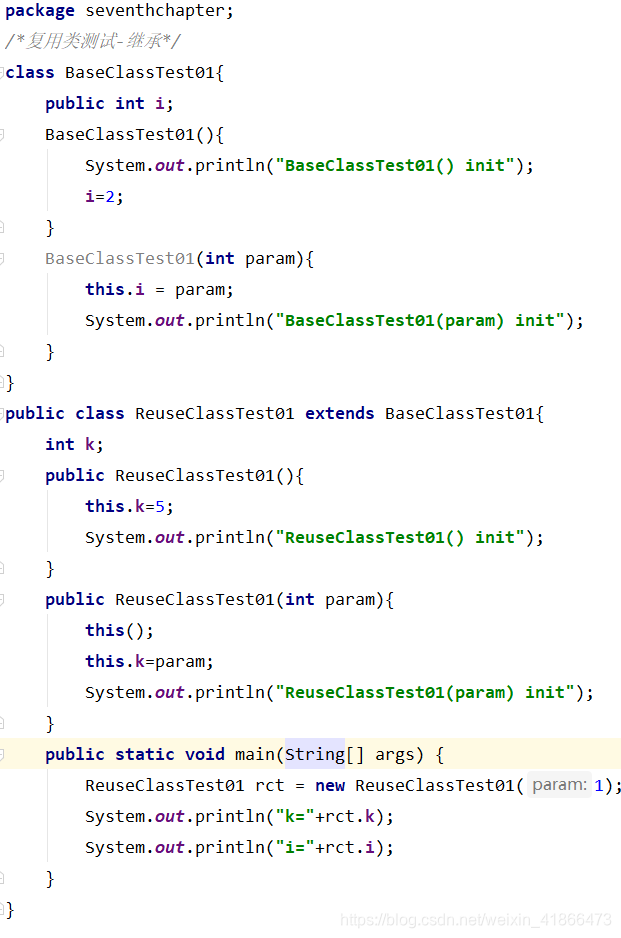The width and height of the screenshot is (621, 938).
Task: Click the 'this.k=param;' statement
Action: coord(149,662)
